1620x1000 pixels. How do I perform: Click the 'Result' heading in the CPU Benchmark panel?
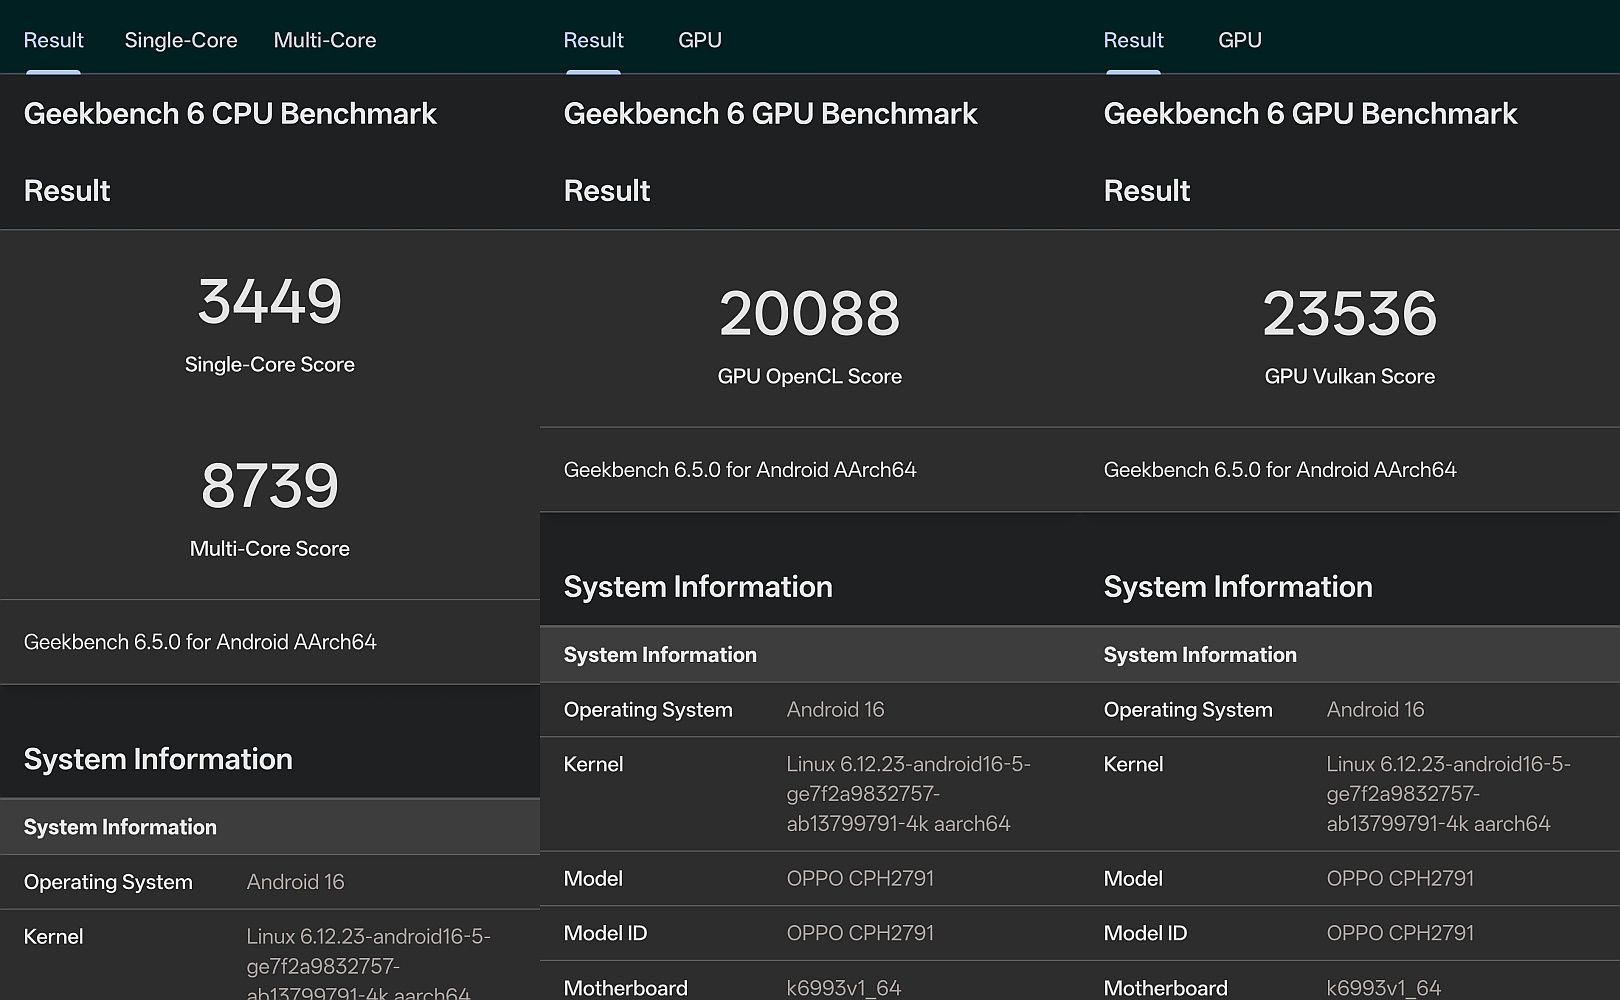pos(67,191)
